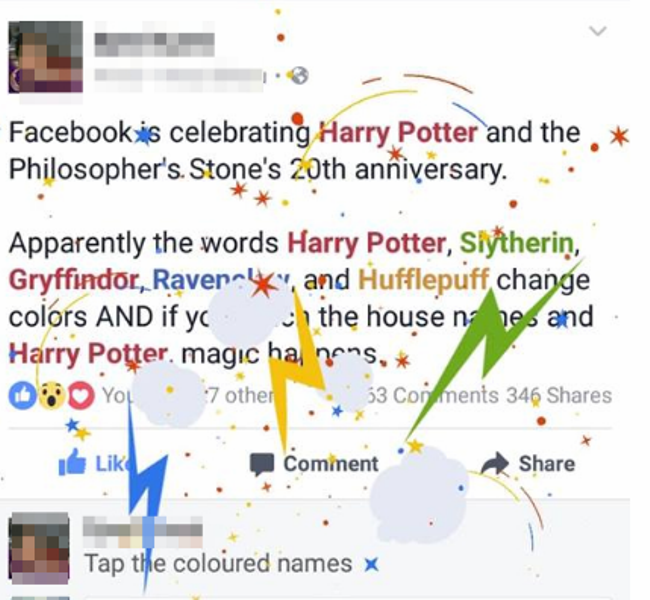Tap the yellow Hufflepuff word

(423, 280)
